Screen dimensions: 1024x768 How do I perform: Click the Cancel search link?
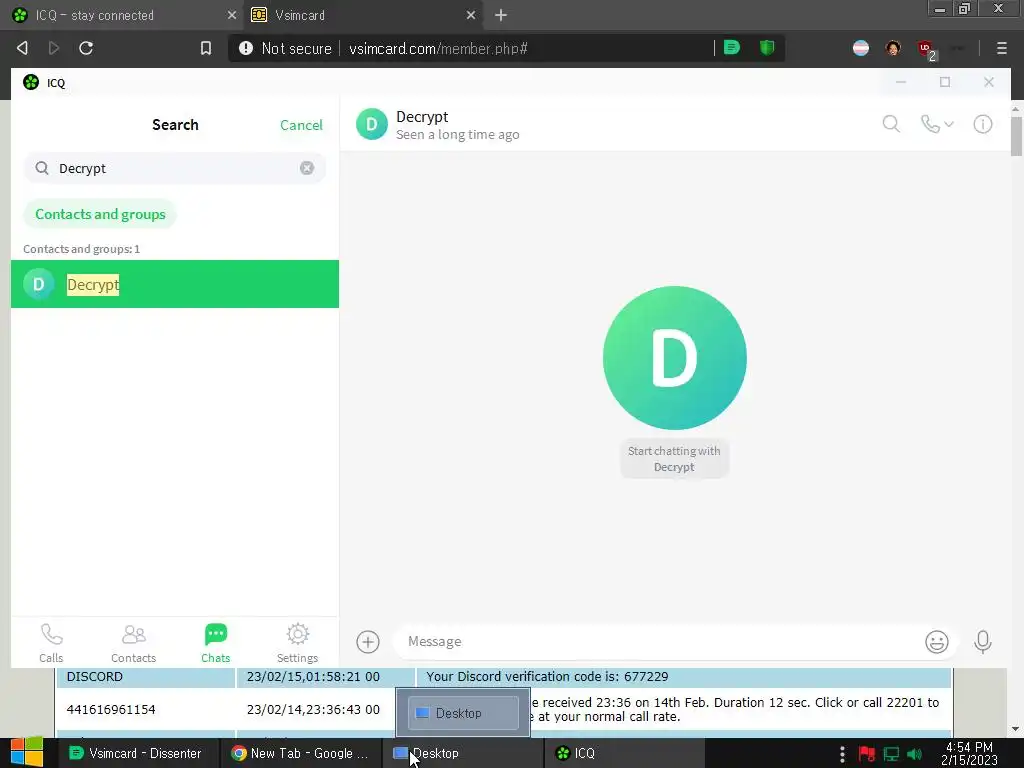click(x=301, y=125)
